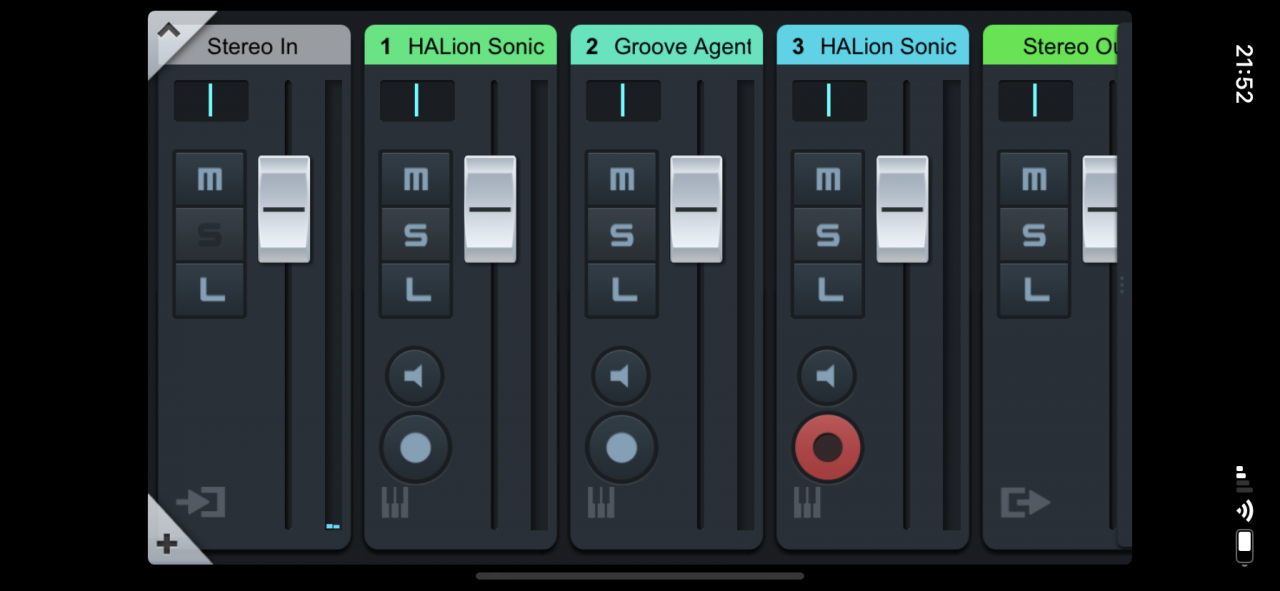
Task: Enable monitoring on track 3 HALion Sonic
Action: click(x=827, y=376)
